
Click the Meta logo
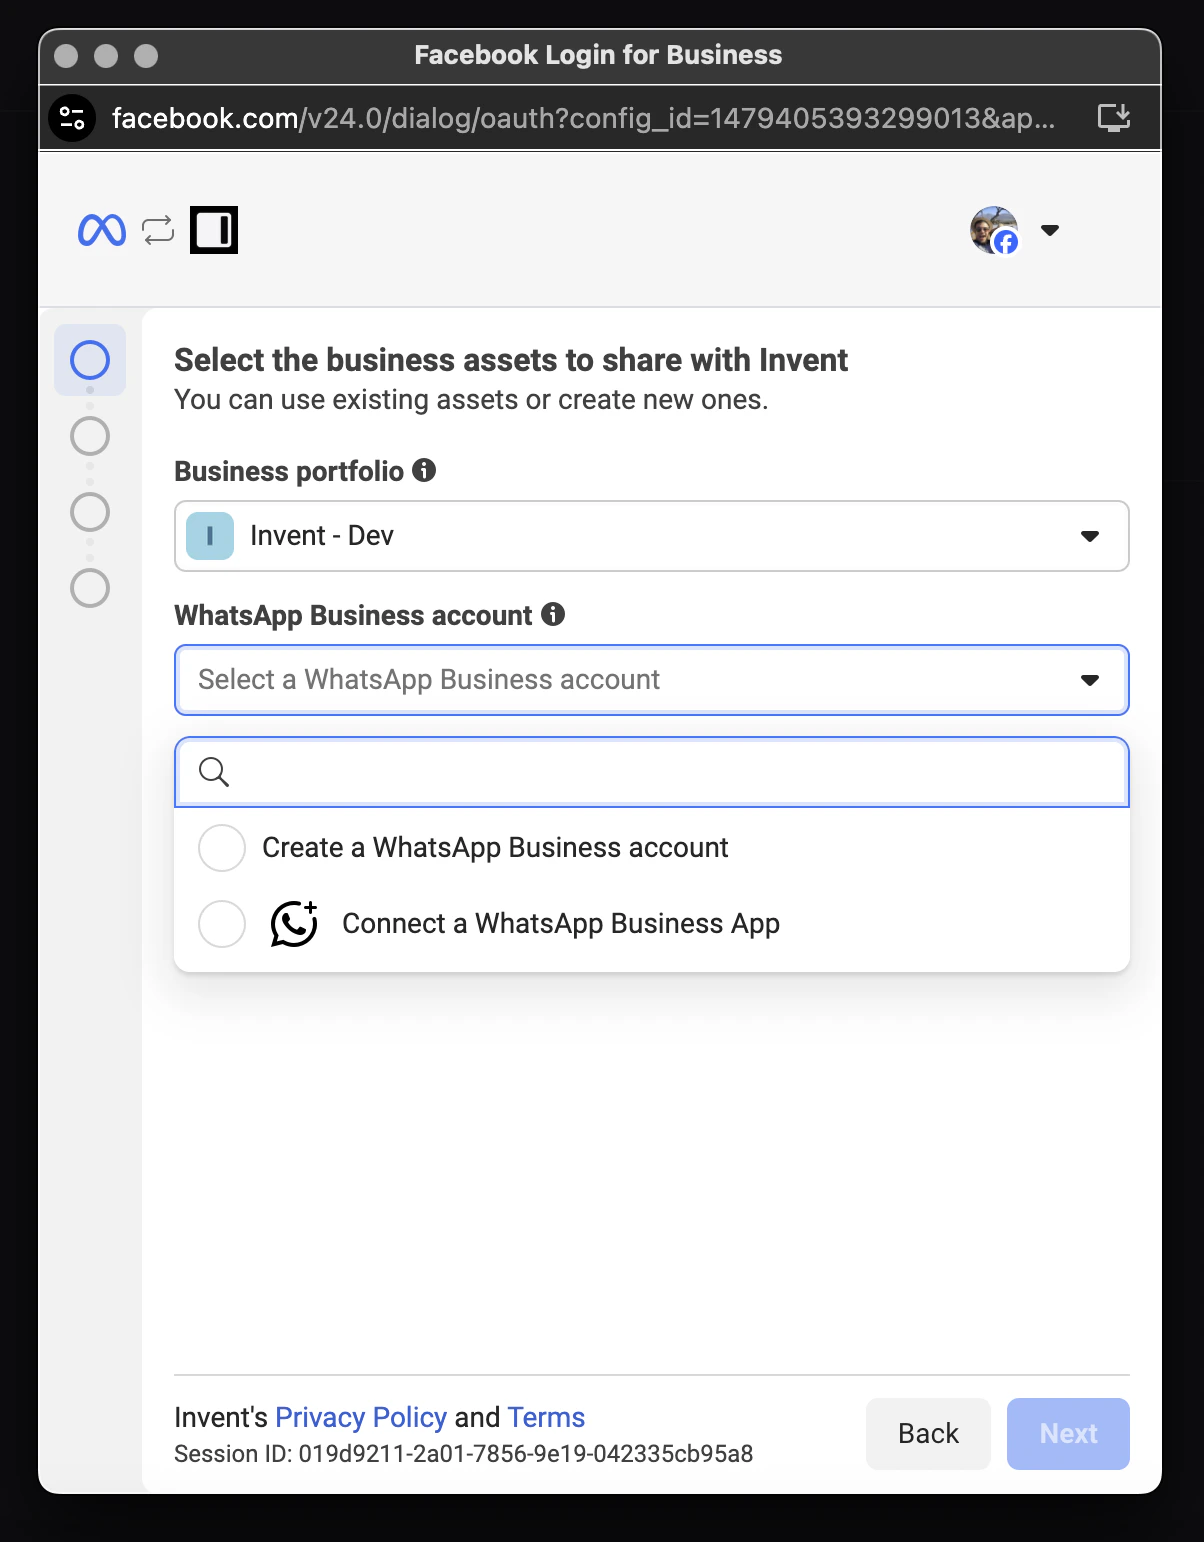(100, 229)
